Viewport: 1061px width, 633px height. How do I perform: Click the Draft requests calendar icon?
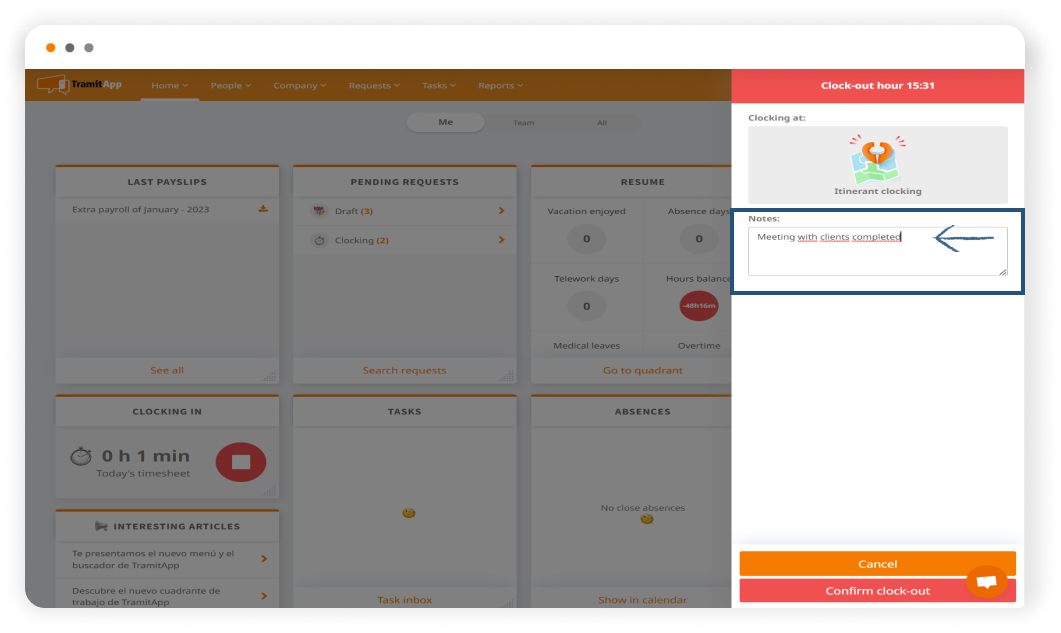319,211
